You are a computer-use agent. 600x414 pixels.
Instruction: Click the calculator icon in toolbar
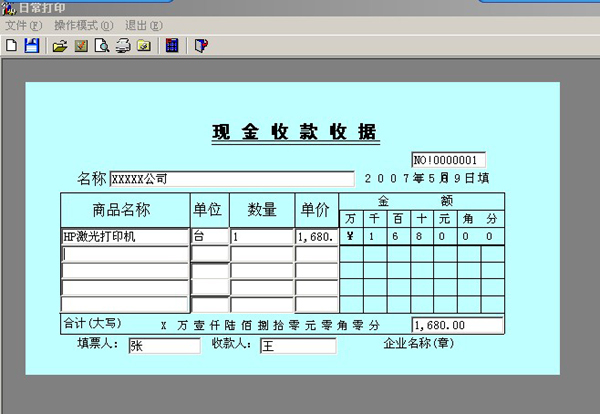[x=173, y=45]
